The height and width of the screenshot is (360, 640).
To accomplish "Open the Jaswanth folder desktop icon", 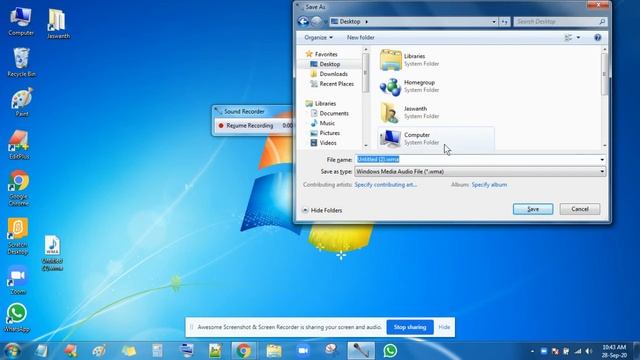I will click(58, 24).
